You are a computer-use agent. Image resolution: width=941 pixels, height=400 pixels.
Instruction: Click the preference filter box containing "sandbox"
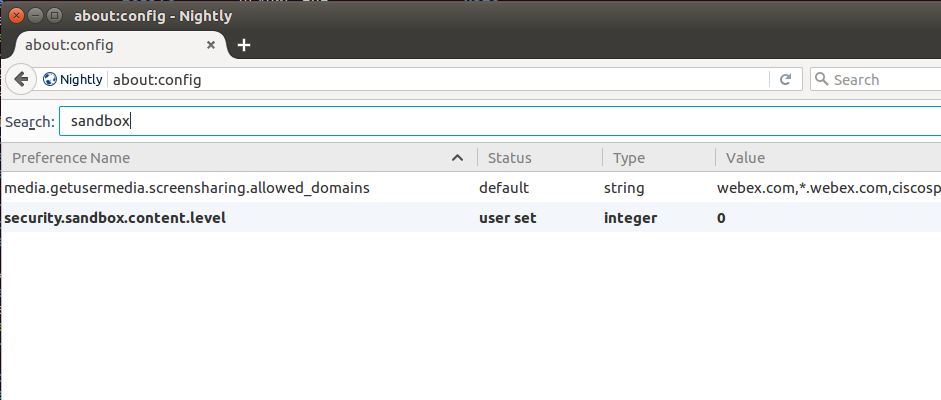coord(500,121)
